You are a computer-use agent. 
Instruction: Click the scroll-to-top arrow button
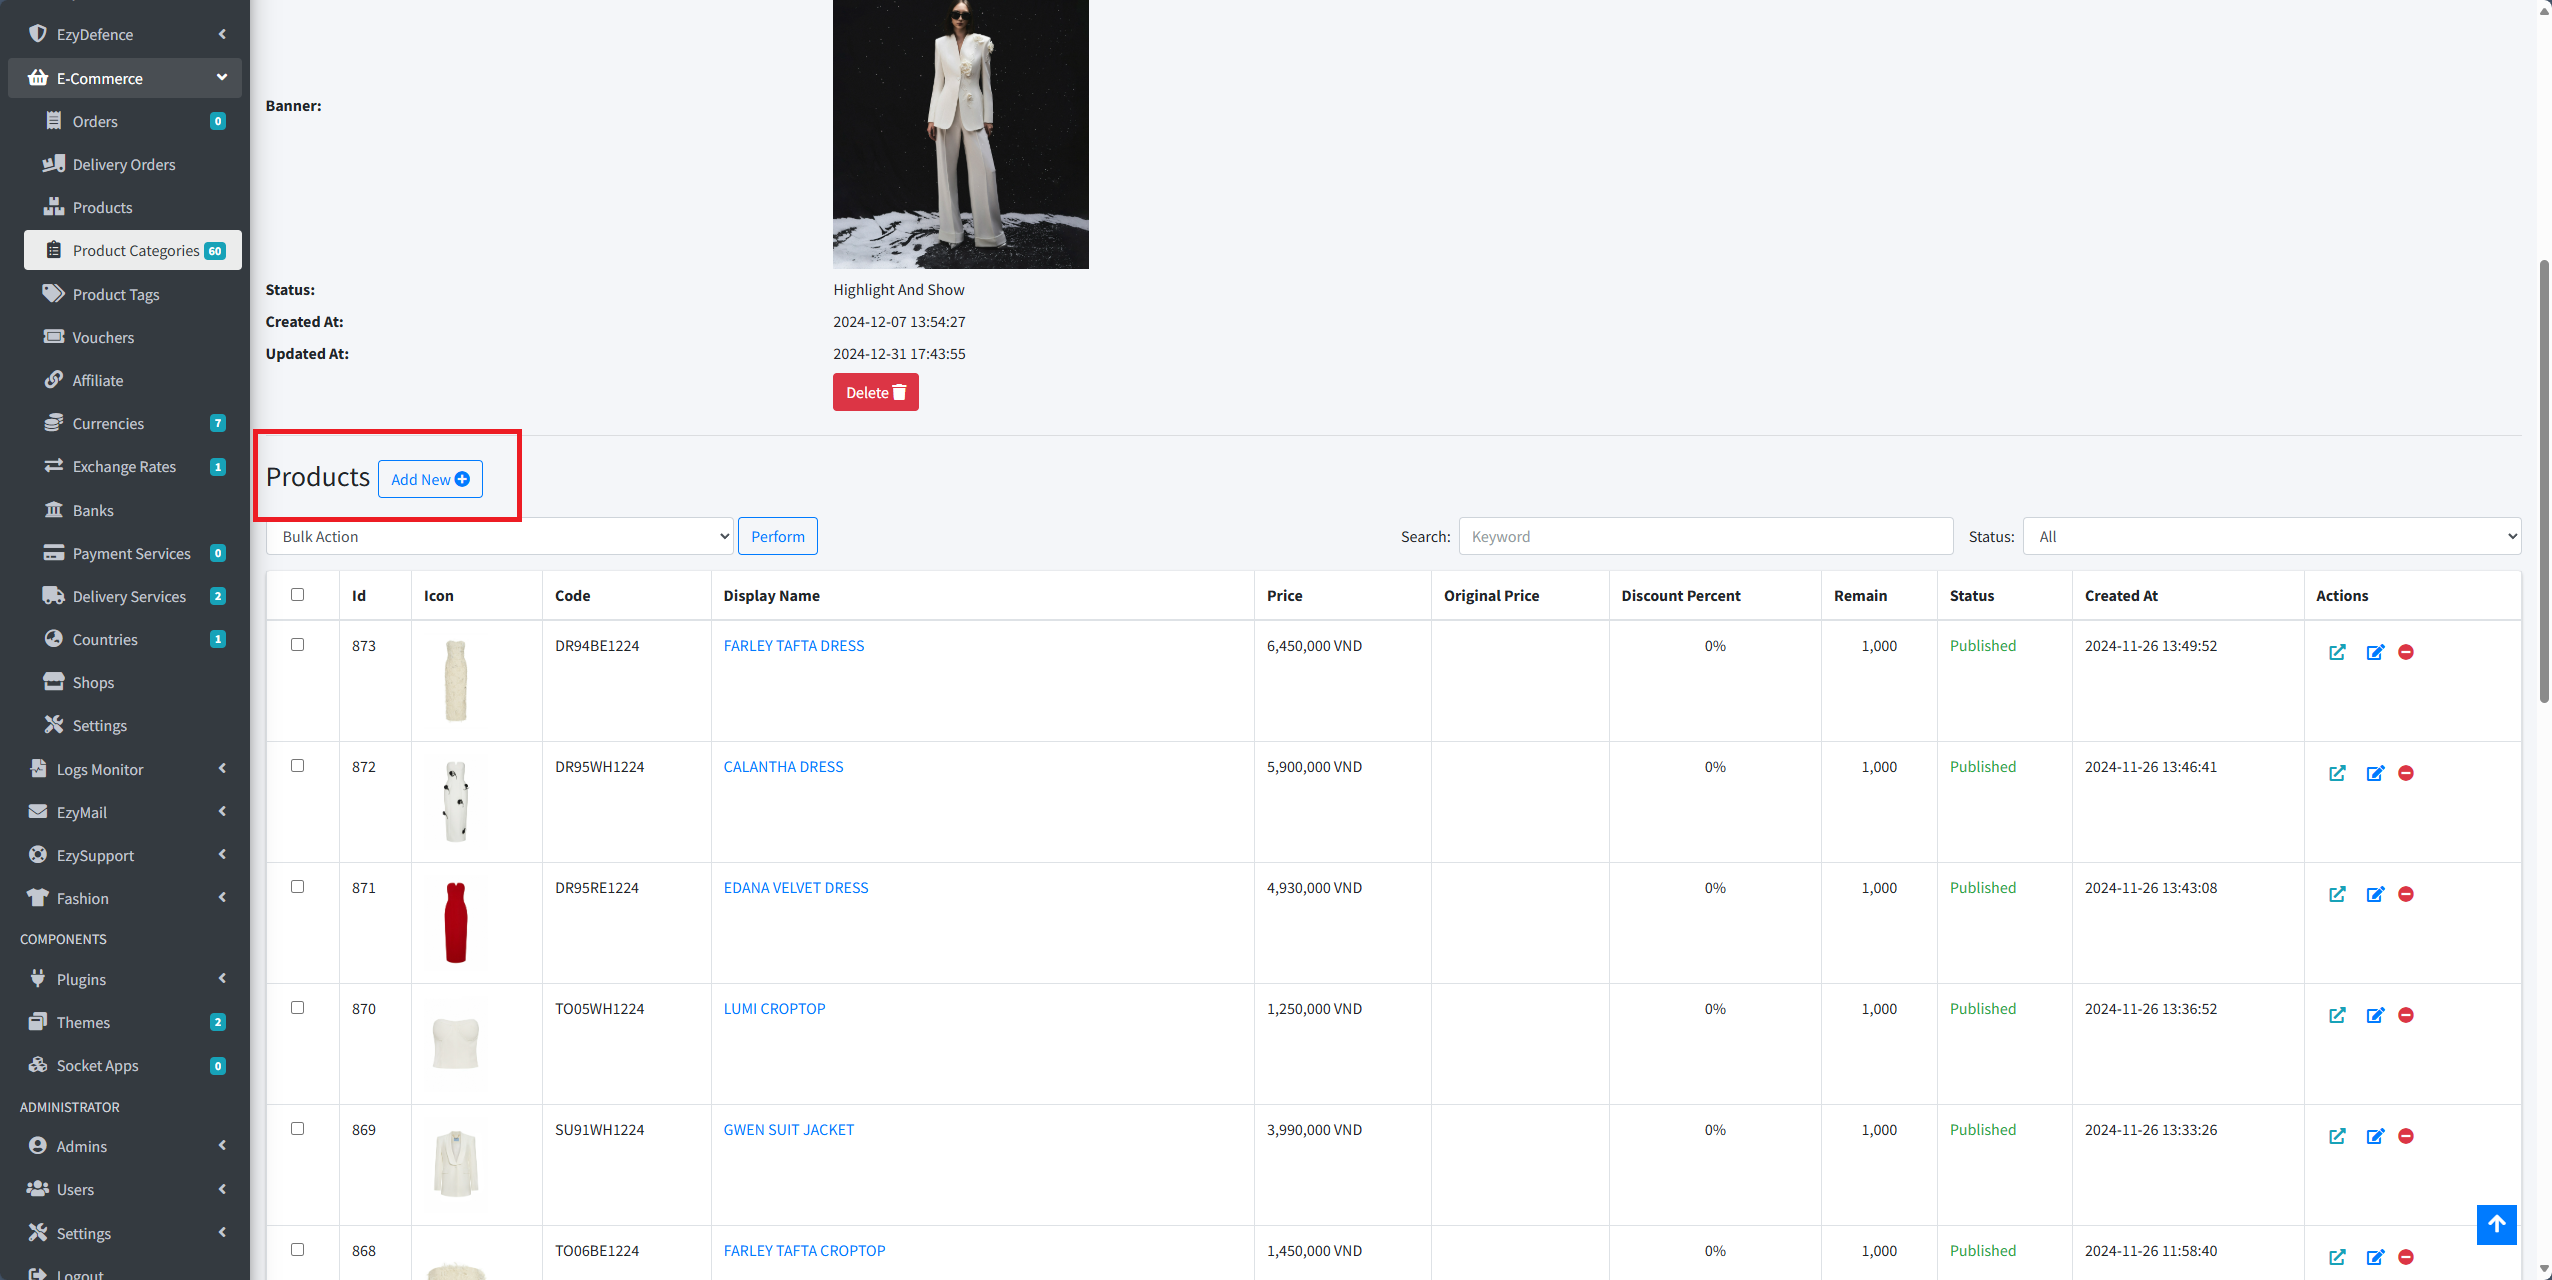pos(2496,1224)
